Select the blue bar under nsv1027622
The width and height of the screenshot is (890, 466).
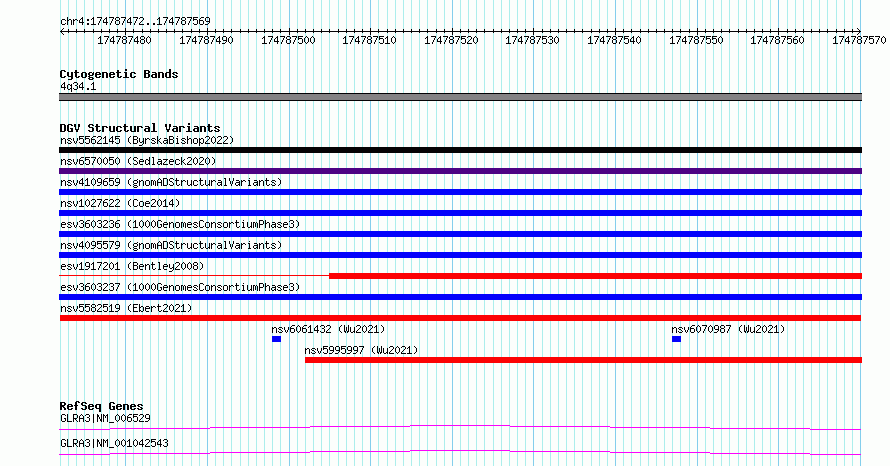460,213
